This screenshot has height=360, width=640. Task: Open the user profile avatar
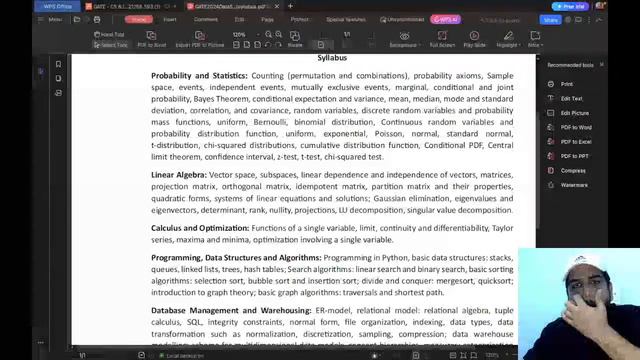pyautogui.click(x=600, y=6)
